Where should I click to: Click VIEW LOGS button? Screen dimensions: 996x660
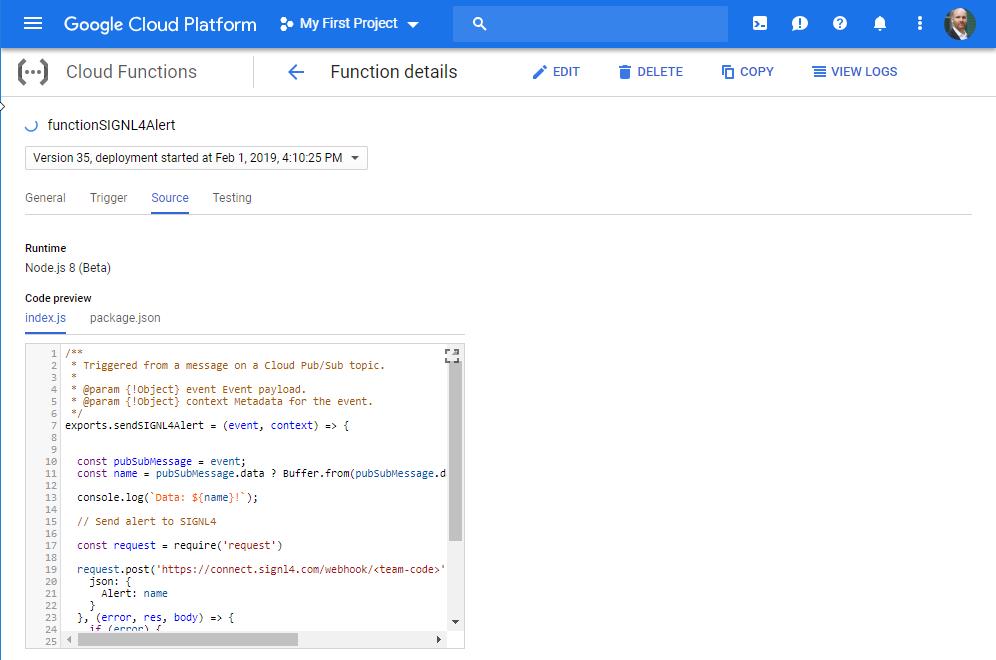855,72
